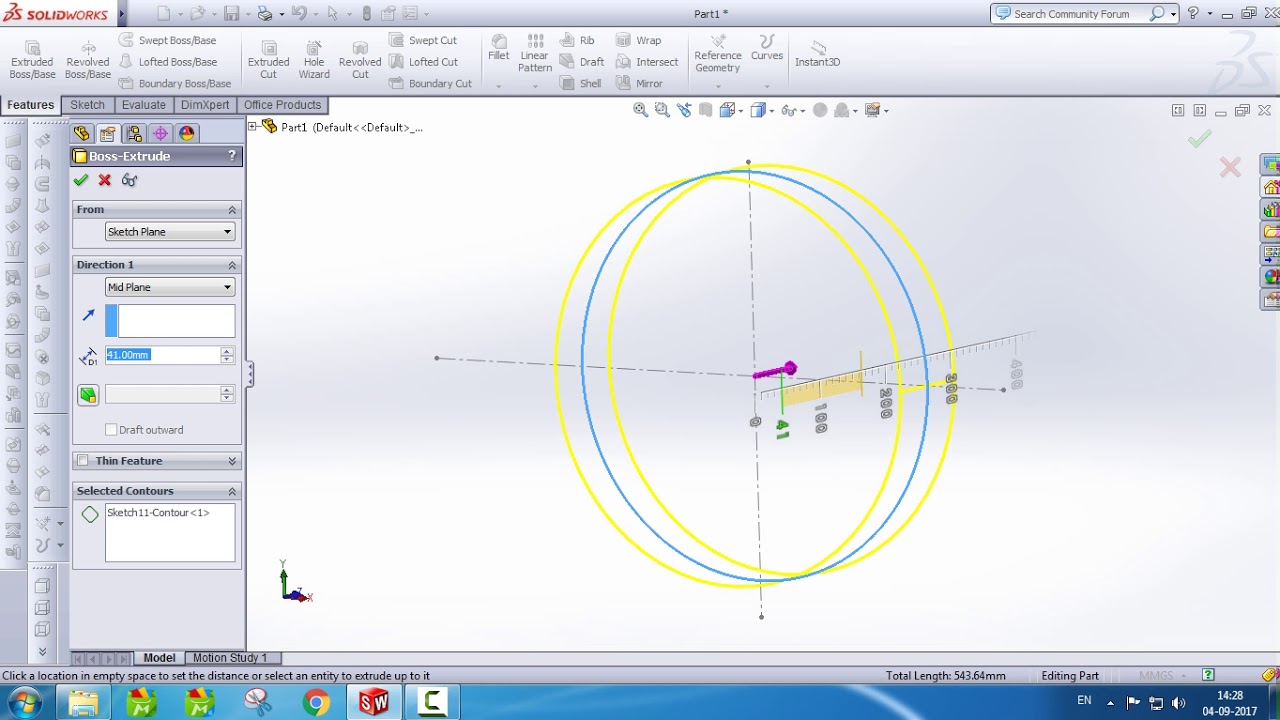
Task: Open the Fillet dropdown arrow
Action: click(x=499, y=85)
